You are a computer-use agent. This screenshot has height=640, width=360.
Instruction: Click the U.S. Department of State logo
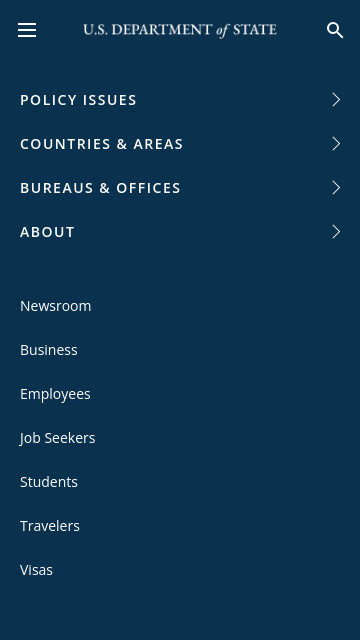180,30
